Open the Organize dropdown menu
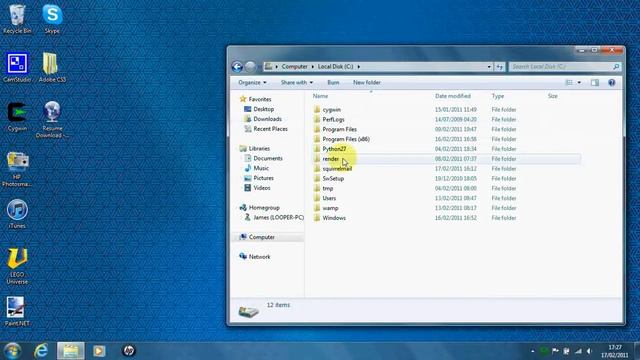The width and height of the screenshot is (640, 360). point(252,82)
